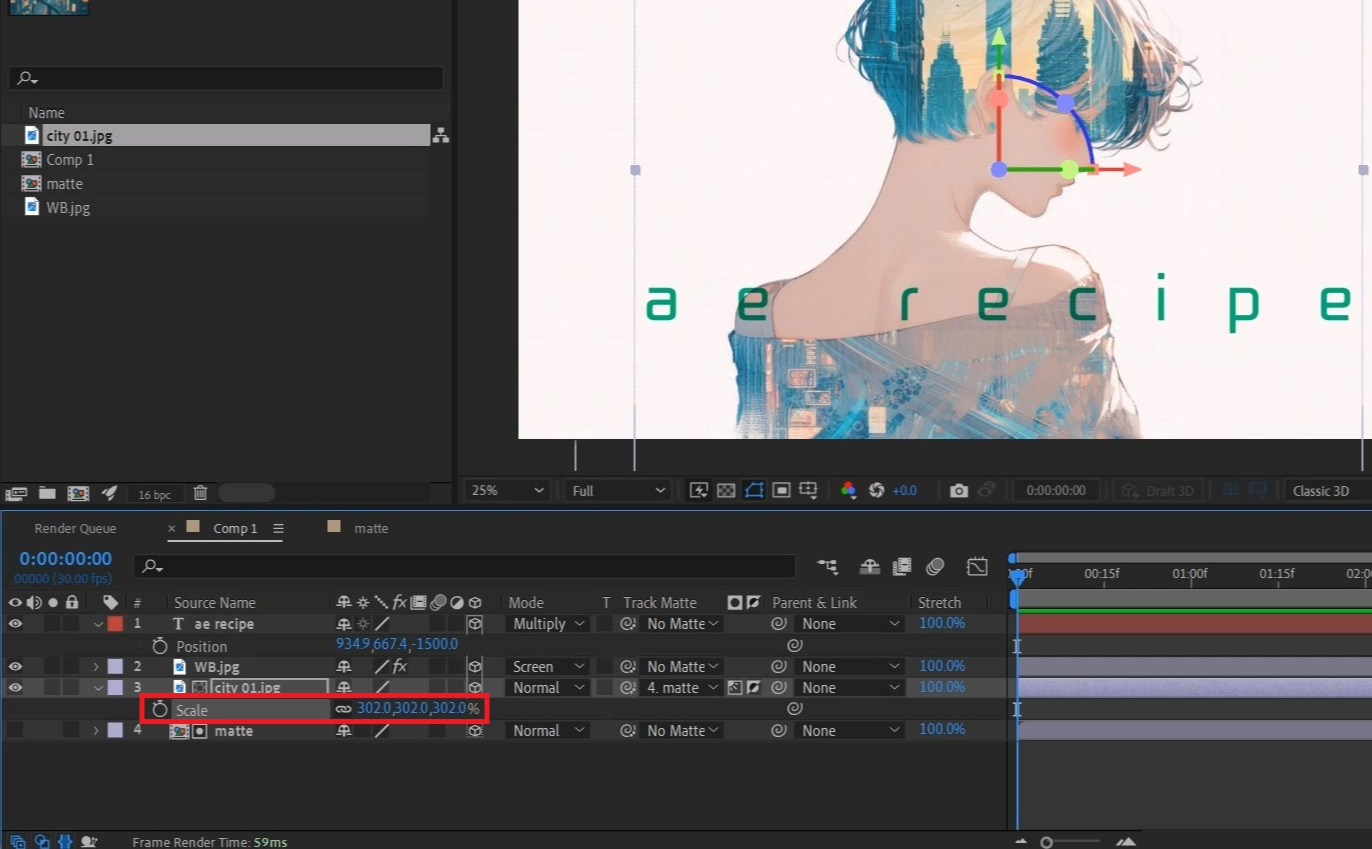Click the Project panel search field
The width and height of the screenshot is (1372, 849).
coord(226,78)
